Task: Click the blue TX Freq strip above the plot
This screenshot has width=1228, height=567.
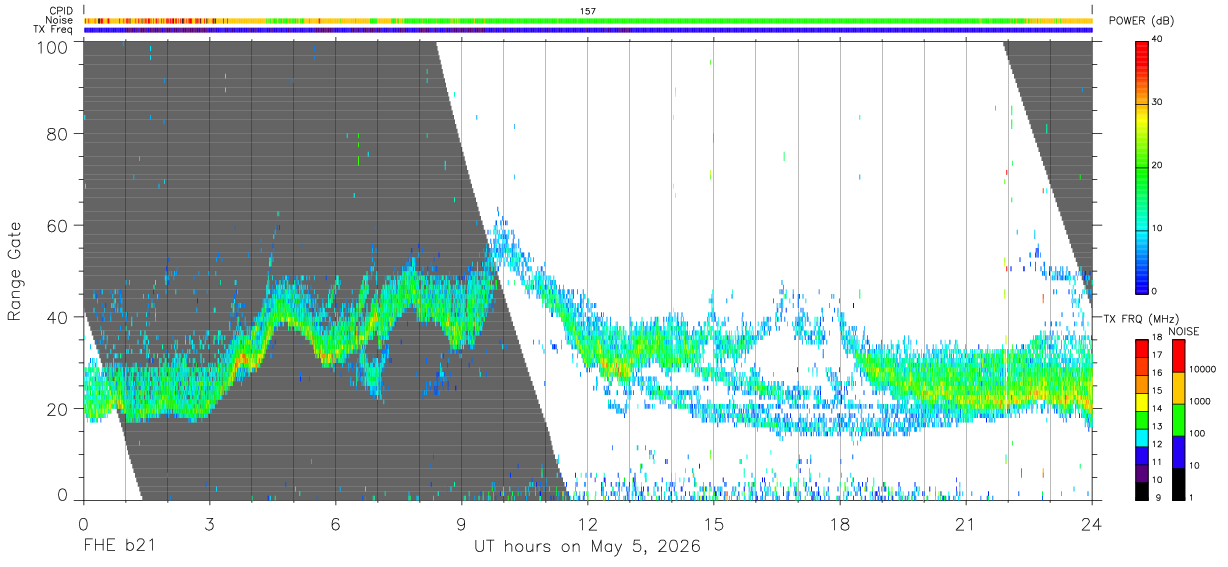Action: [x=588, y=30]
